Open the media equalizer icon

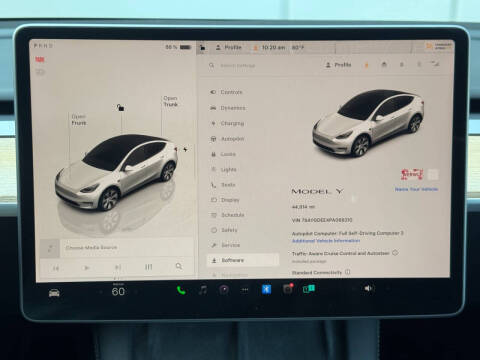click(x=149, y=267)
